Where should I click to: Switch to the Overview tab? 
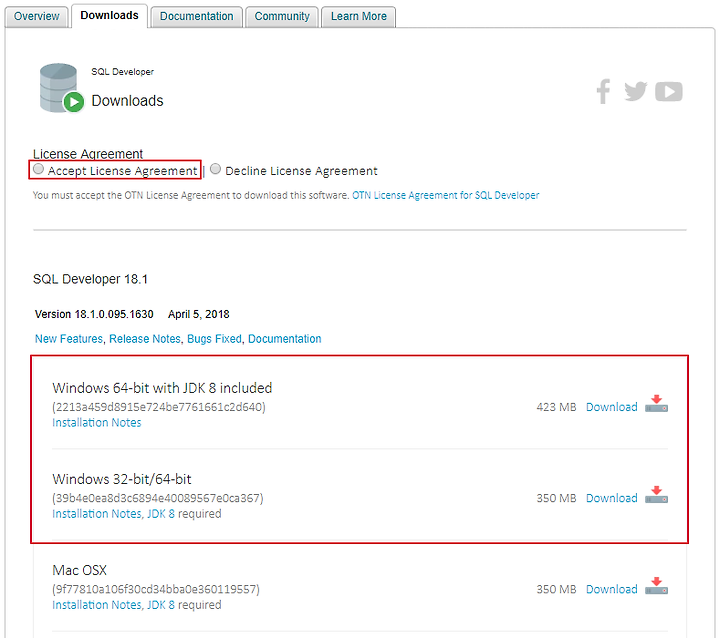coord(37,17)
